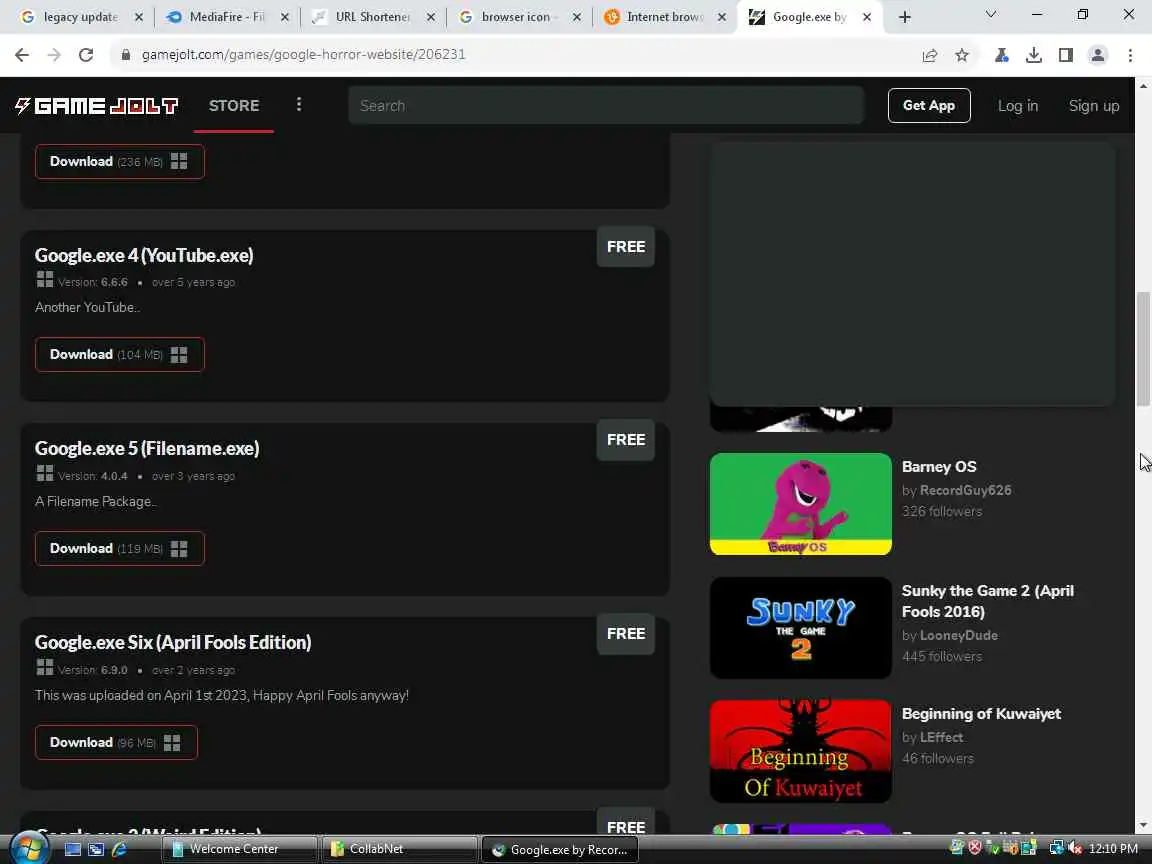Open RecordGuy626 author link
1152x864 pixels.
tap(965, 490)
